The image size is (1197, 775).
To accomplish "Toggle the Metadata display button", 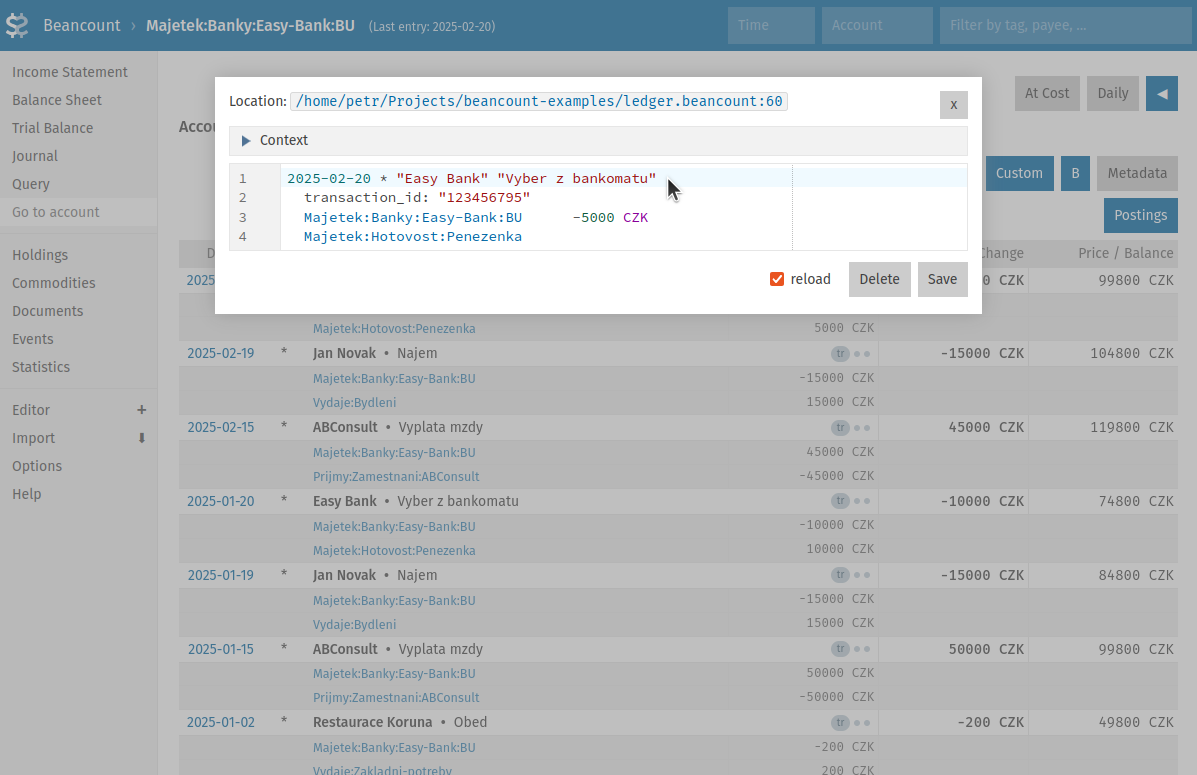I will 1136,173.
